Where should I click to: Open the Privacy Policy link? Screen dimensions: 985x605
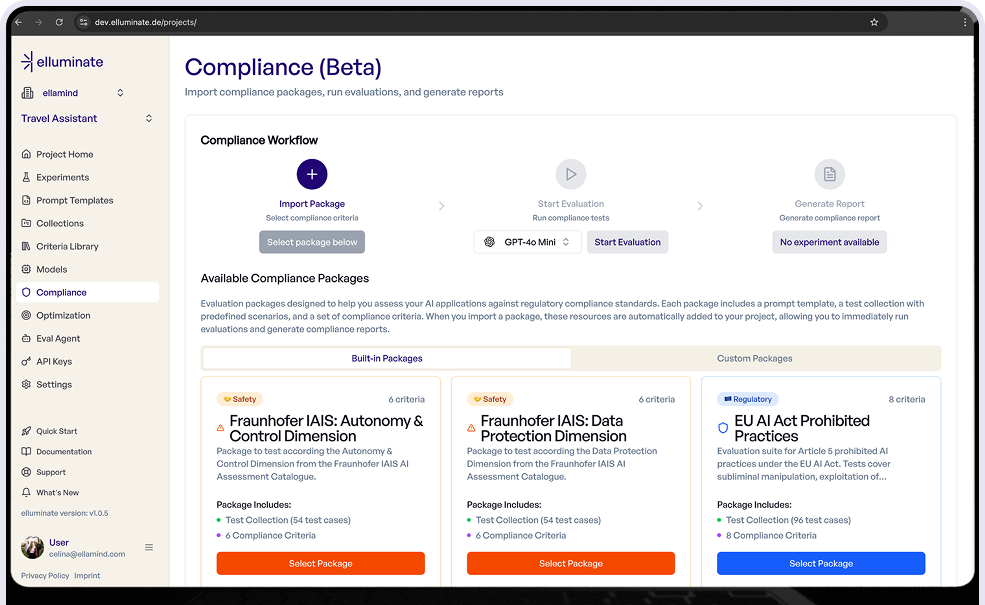point(45,575)
